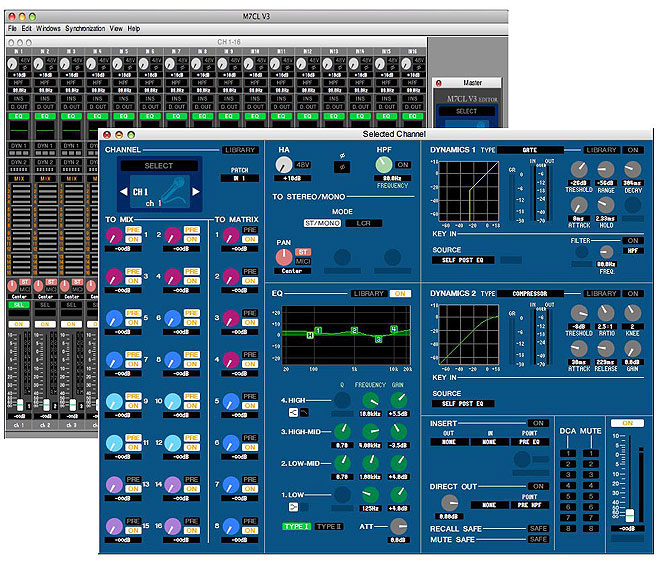Toggle the 48V phantom power button
The width and height of the screenshot is (660, 563).
pyautogui.click(x=303, y=165)
